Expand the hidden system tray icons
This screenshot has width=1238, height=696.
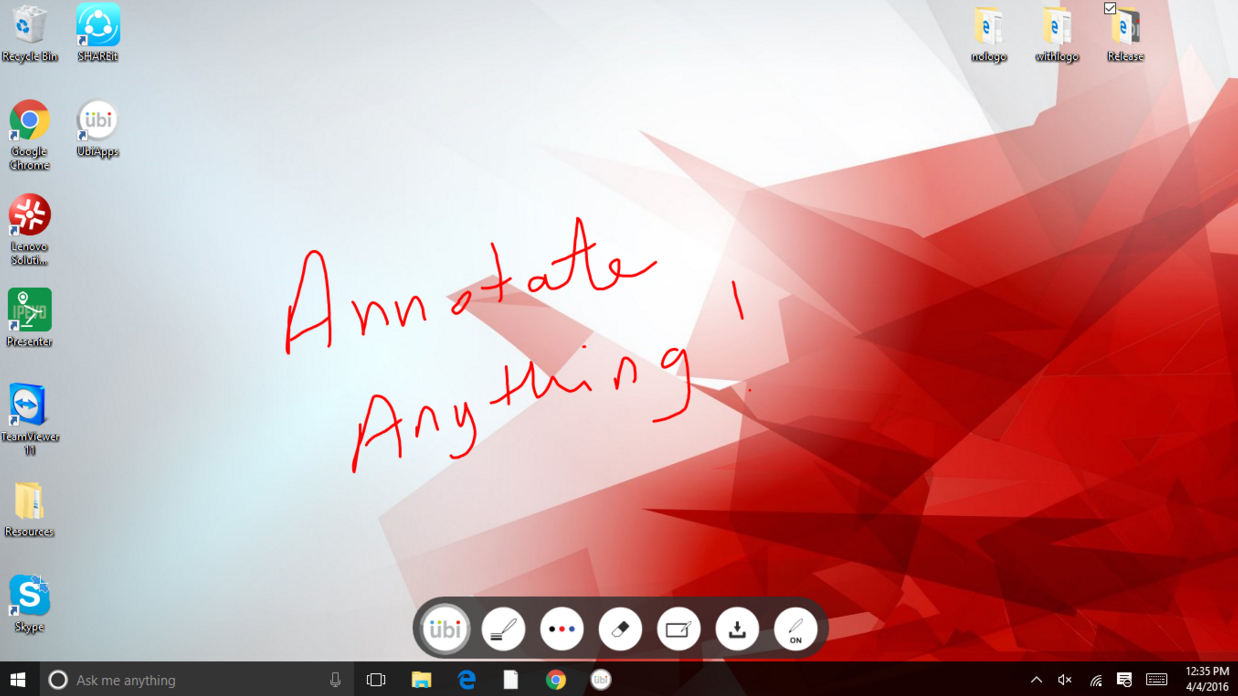tap(1036, 680)
